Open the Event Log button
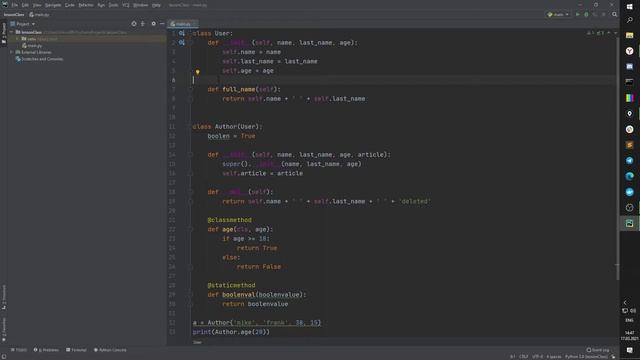The image size is (640, 360). pos(598,350)
